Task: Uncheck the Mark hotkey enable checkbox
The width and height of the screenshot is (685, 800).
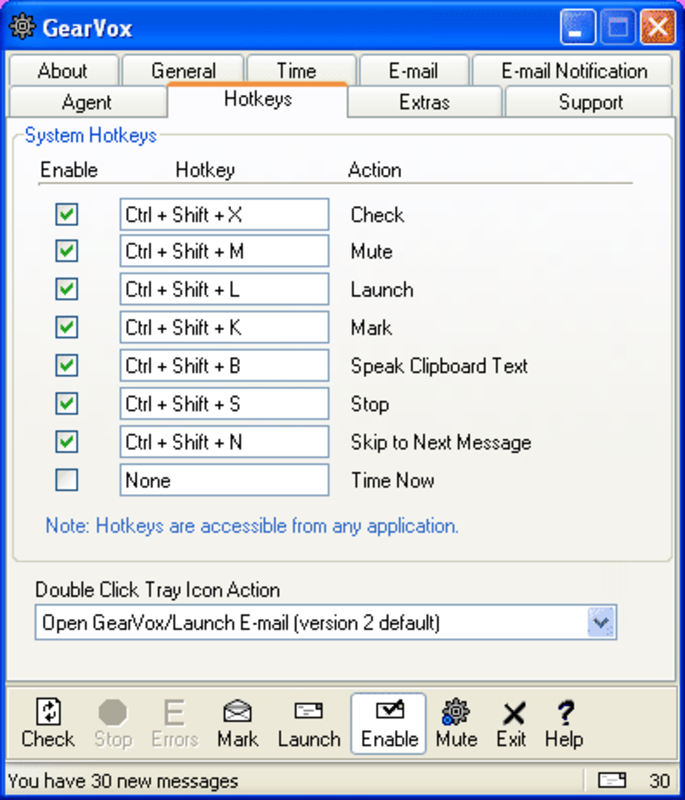Action: tap(67, 327)
